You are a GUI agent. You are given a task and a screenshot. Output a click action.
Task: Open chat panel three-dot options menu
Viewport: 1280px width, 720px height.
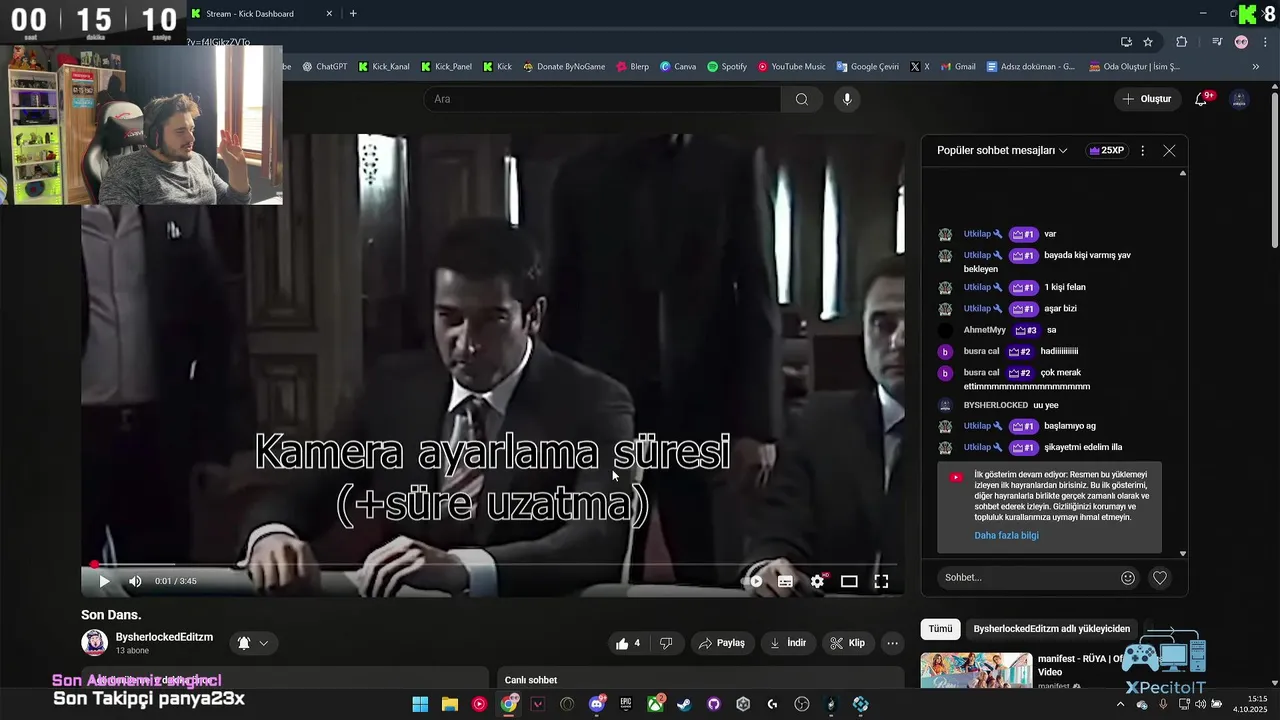tap(1143, 150)
